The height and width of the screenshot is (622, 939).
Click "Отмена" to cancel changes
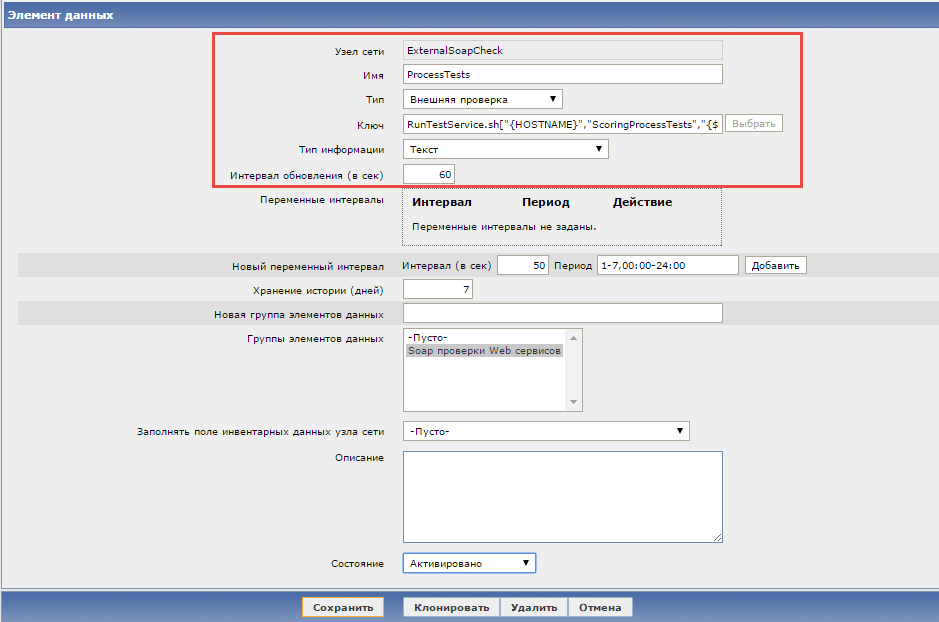point(600,606)
